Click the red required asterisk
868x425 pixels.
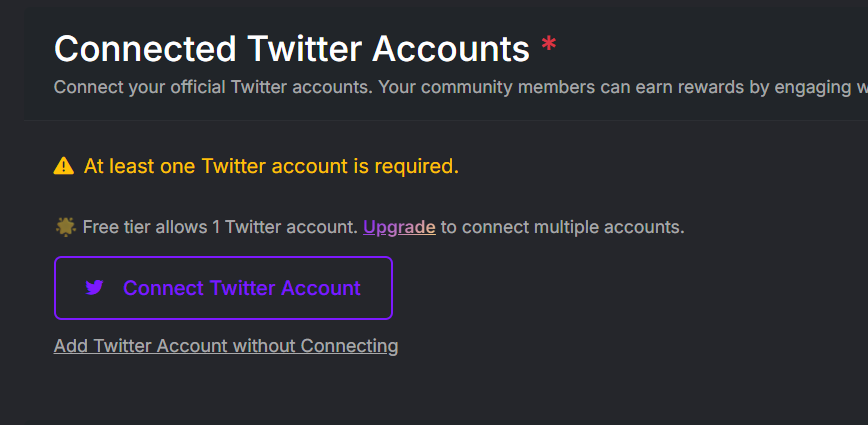coord(548,46)
